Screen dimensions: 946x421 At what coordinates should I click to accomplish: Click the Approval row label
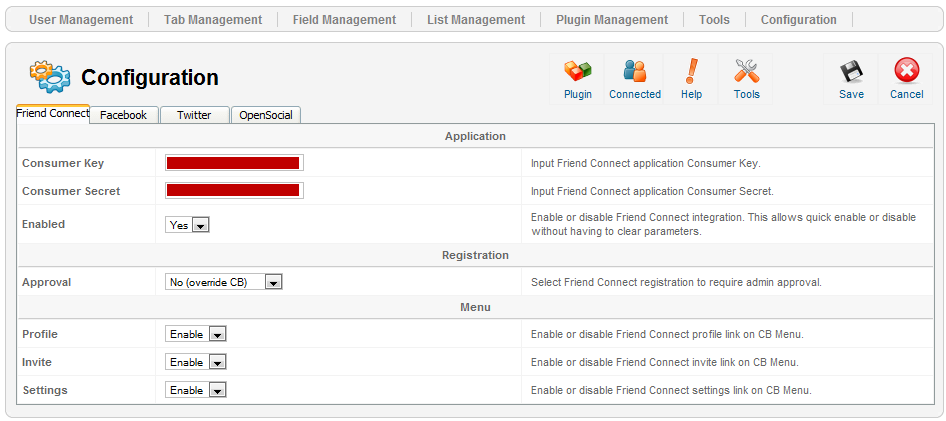pyautogui.click(x=46, y=282)
